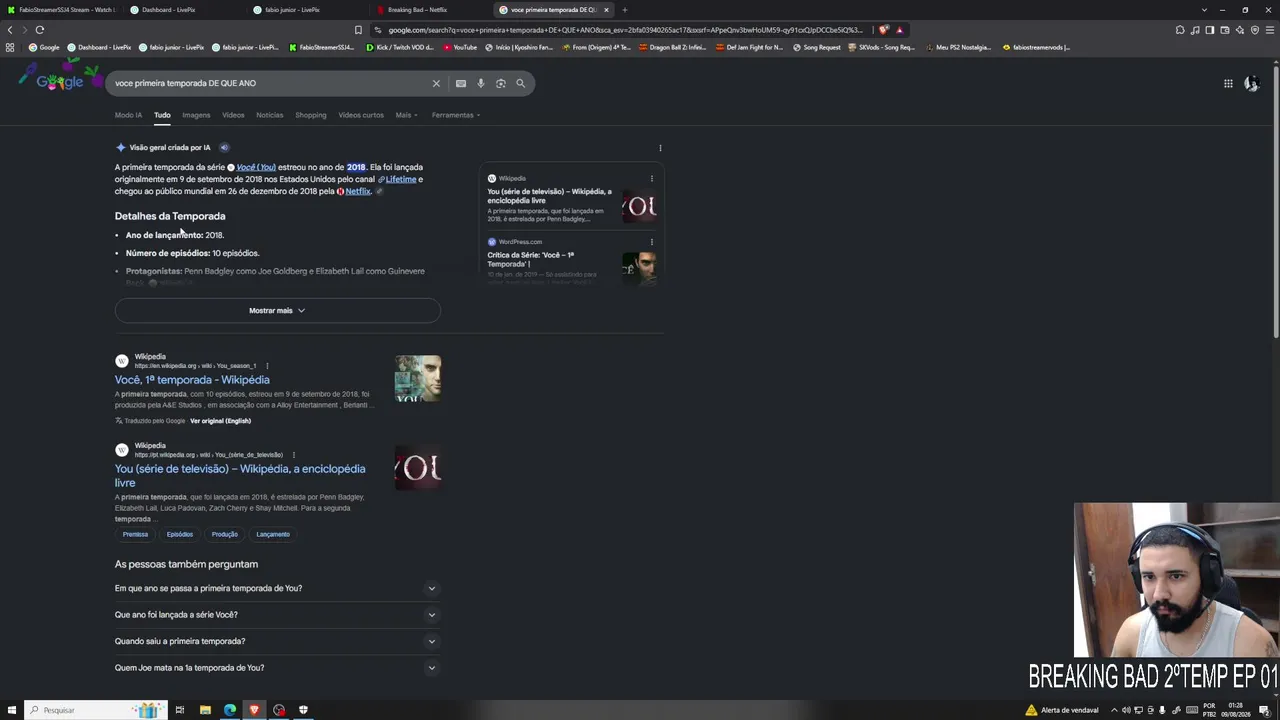Open the Premissa section chip
This screenshot has height=720, width=1280.
click(x=135, y=535)
